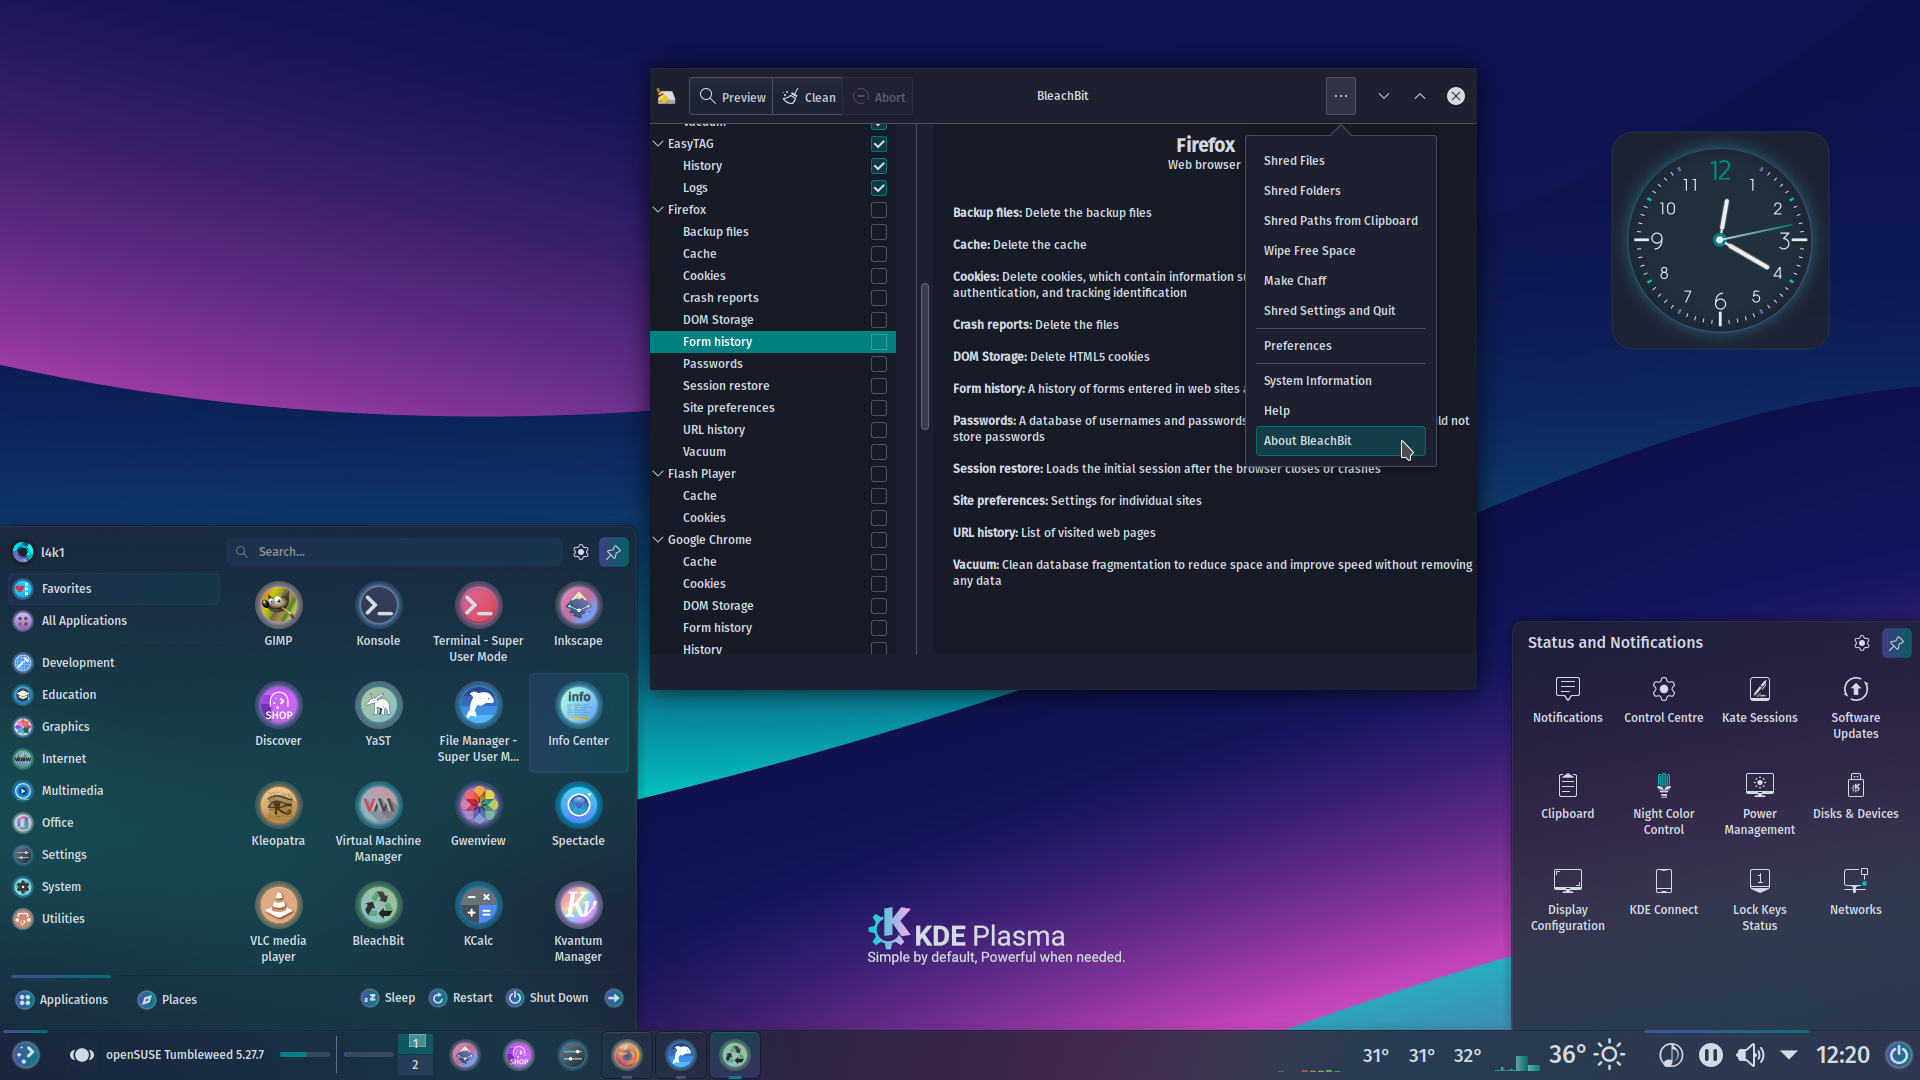Open Virtual Machine Manager
Viewport: 1920px width, 1080px height.
pos(378,822)
